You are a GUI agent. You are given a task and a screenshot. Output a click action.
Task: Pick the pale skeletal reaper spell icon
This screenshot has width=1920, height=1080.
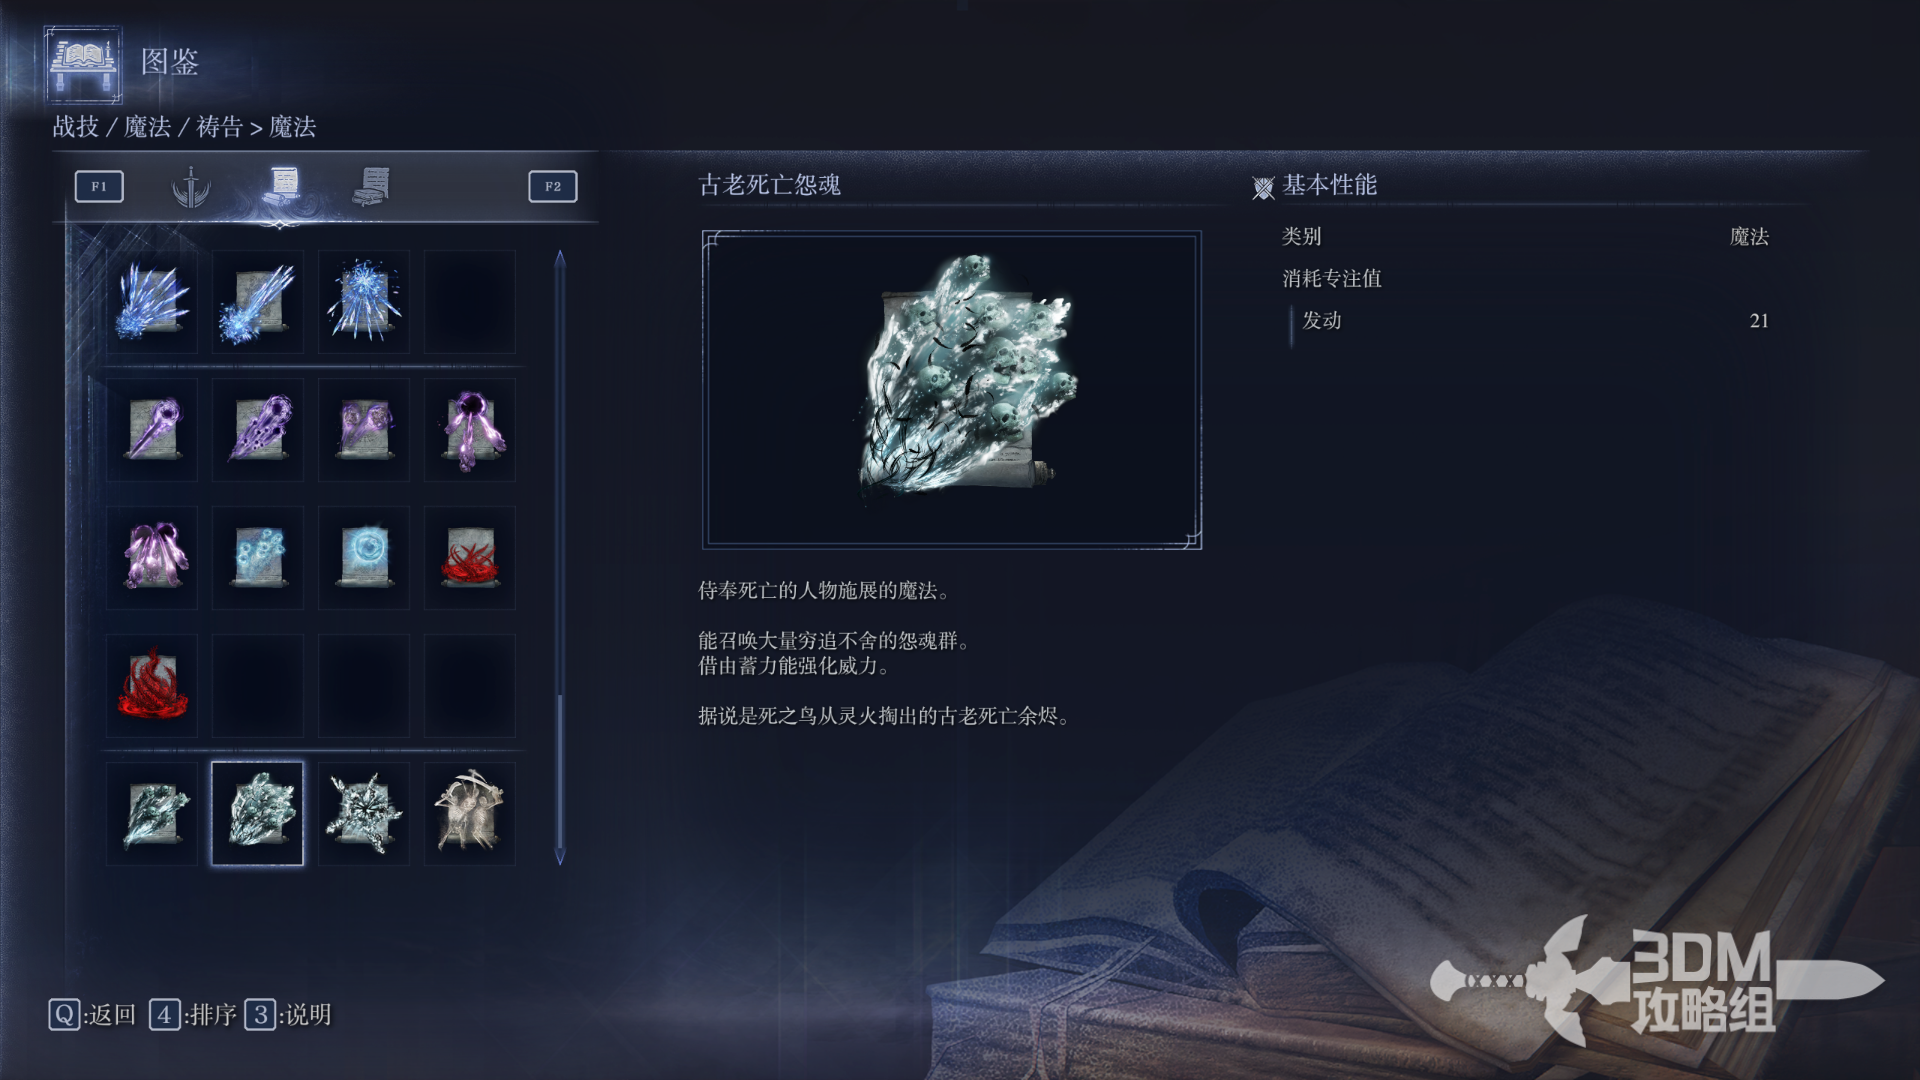470,814
